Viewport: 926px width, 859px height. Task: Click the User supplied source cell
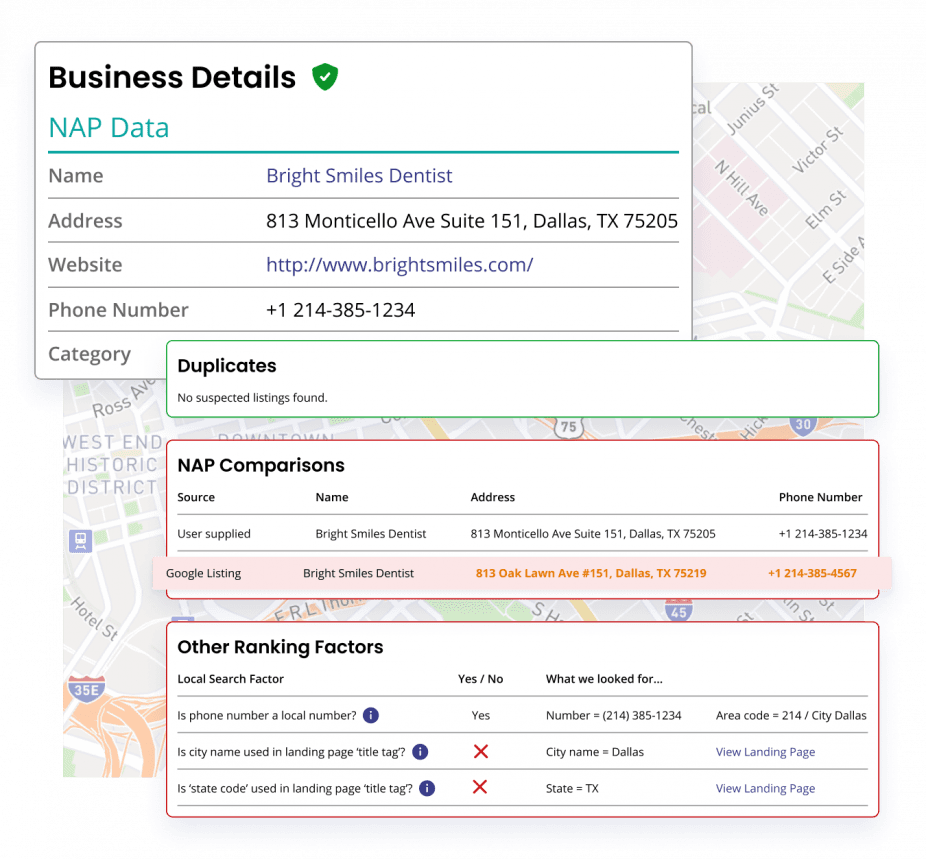214,534
